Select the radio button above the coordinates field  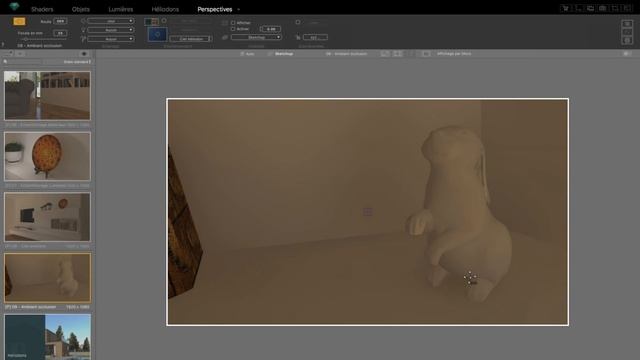click(x=298, y=22)
